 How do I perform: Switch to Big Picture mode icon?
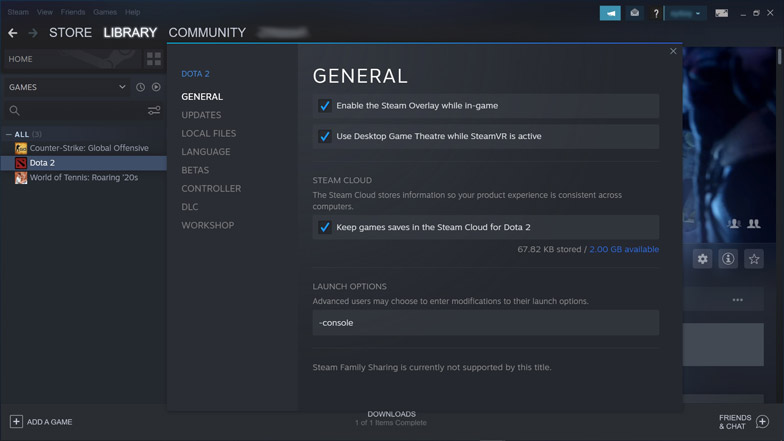[x=722, y=13]
